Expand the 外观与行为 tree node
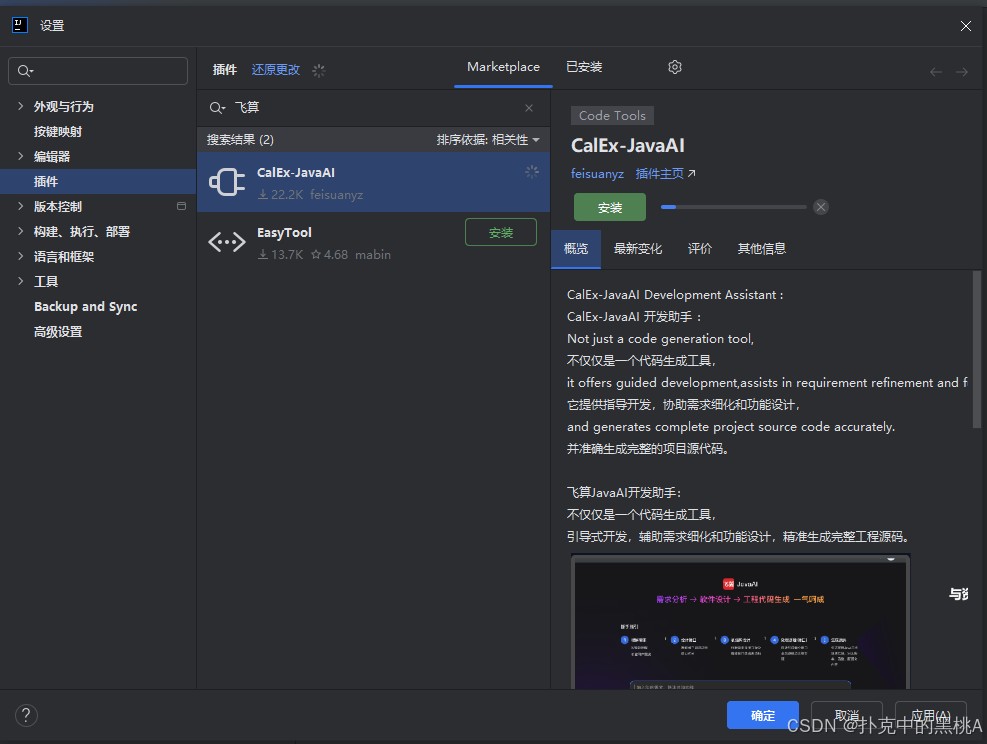Viewport: 987px width, 744px height. [21, 106]
